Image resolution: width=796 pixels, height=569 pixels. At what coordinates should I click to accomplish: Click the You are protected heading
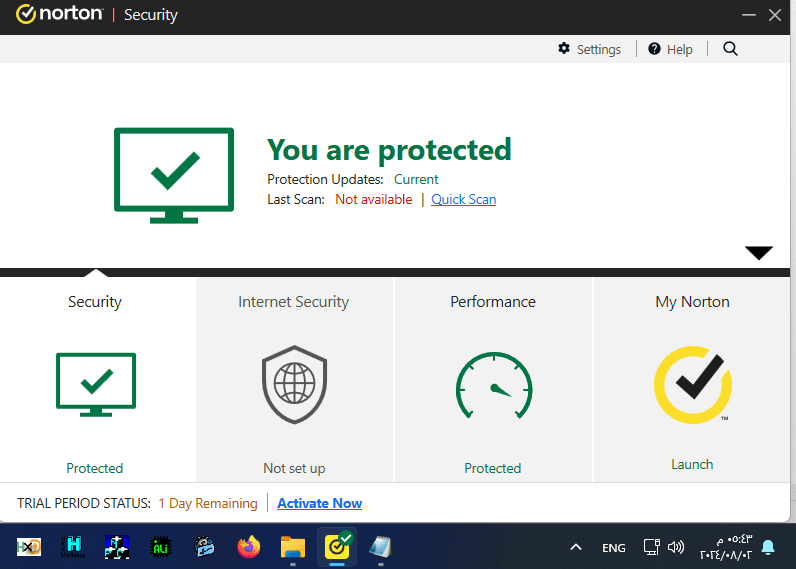[x=389, y=150]
